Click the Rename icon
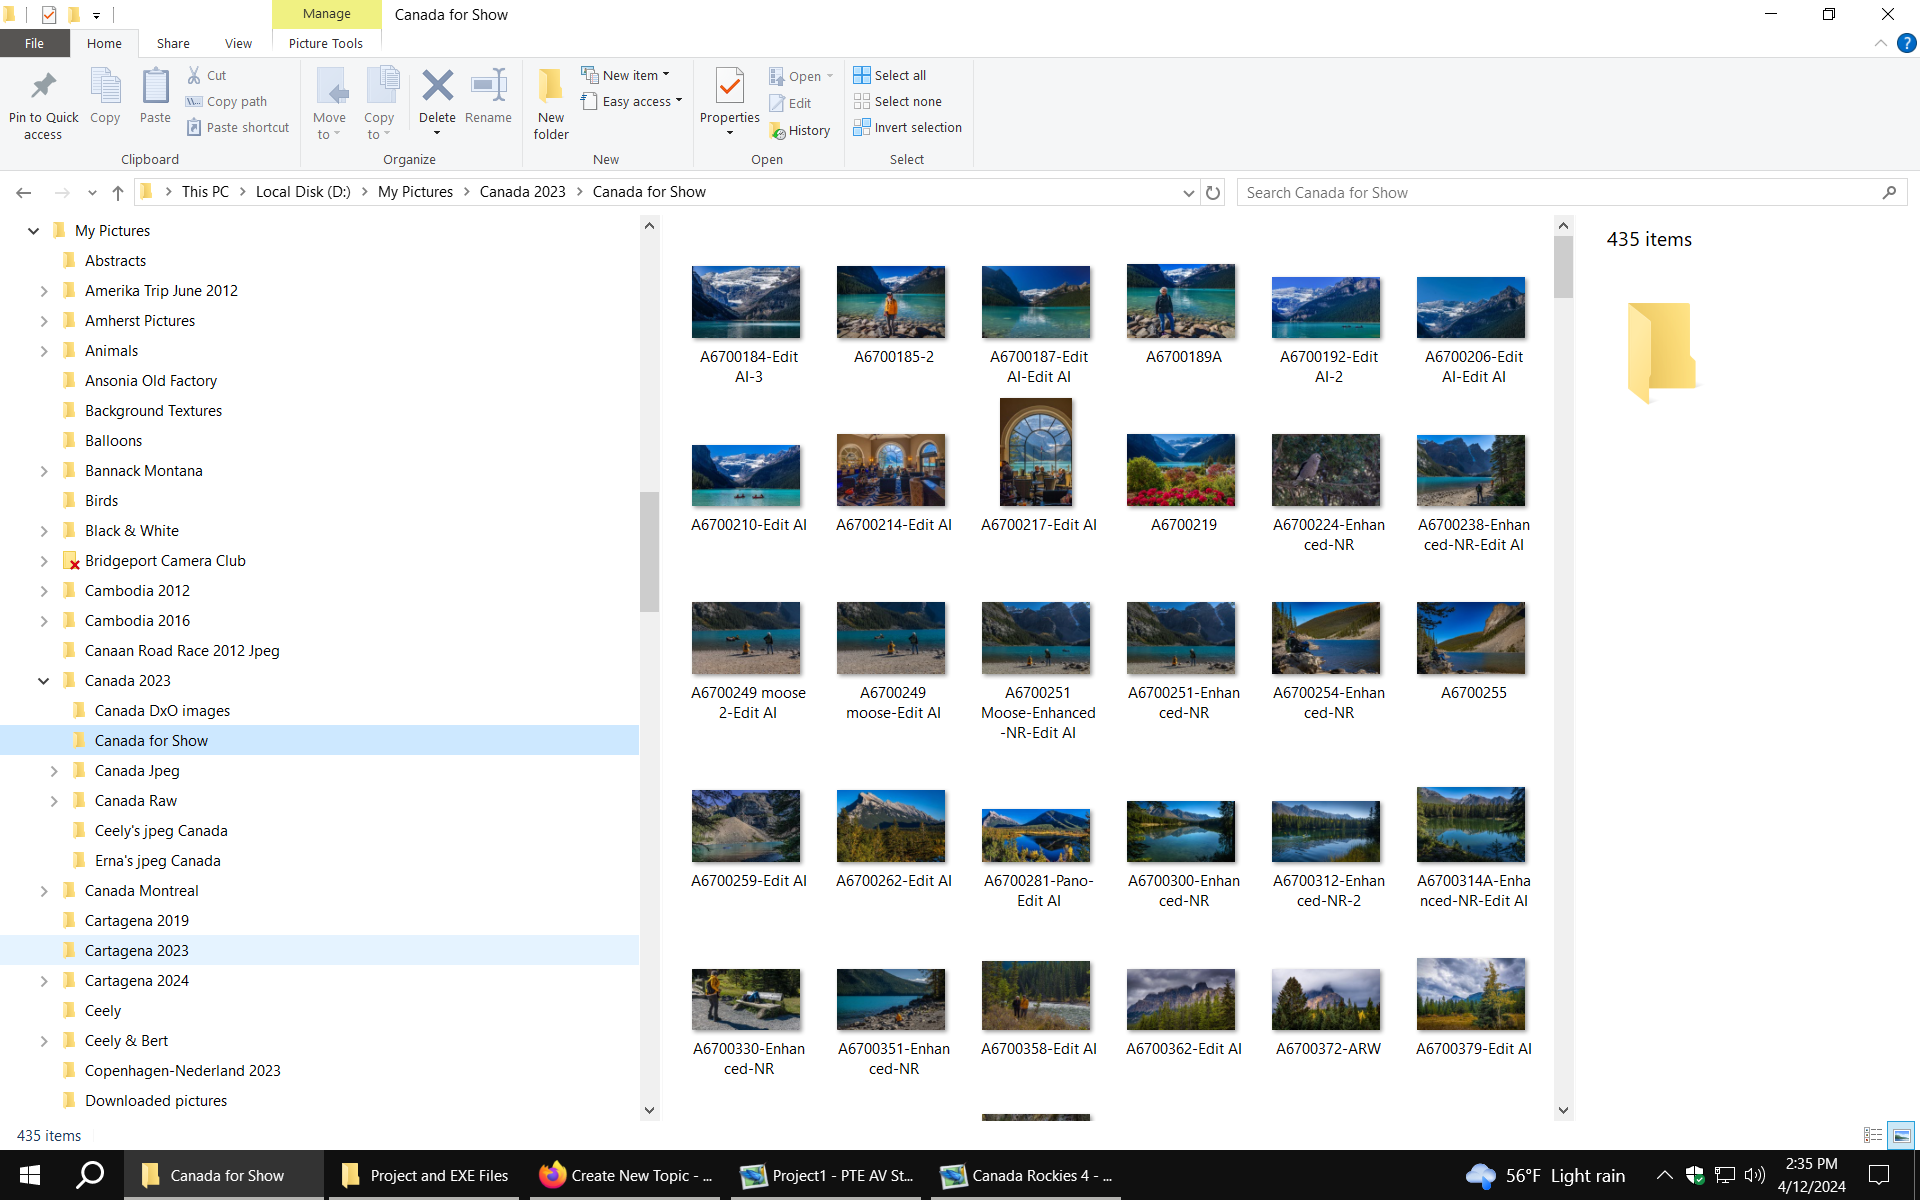The width and height of the screenshot is (1920, 1200). [488, 87]
